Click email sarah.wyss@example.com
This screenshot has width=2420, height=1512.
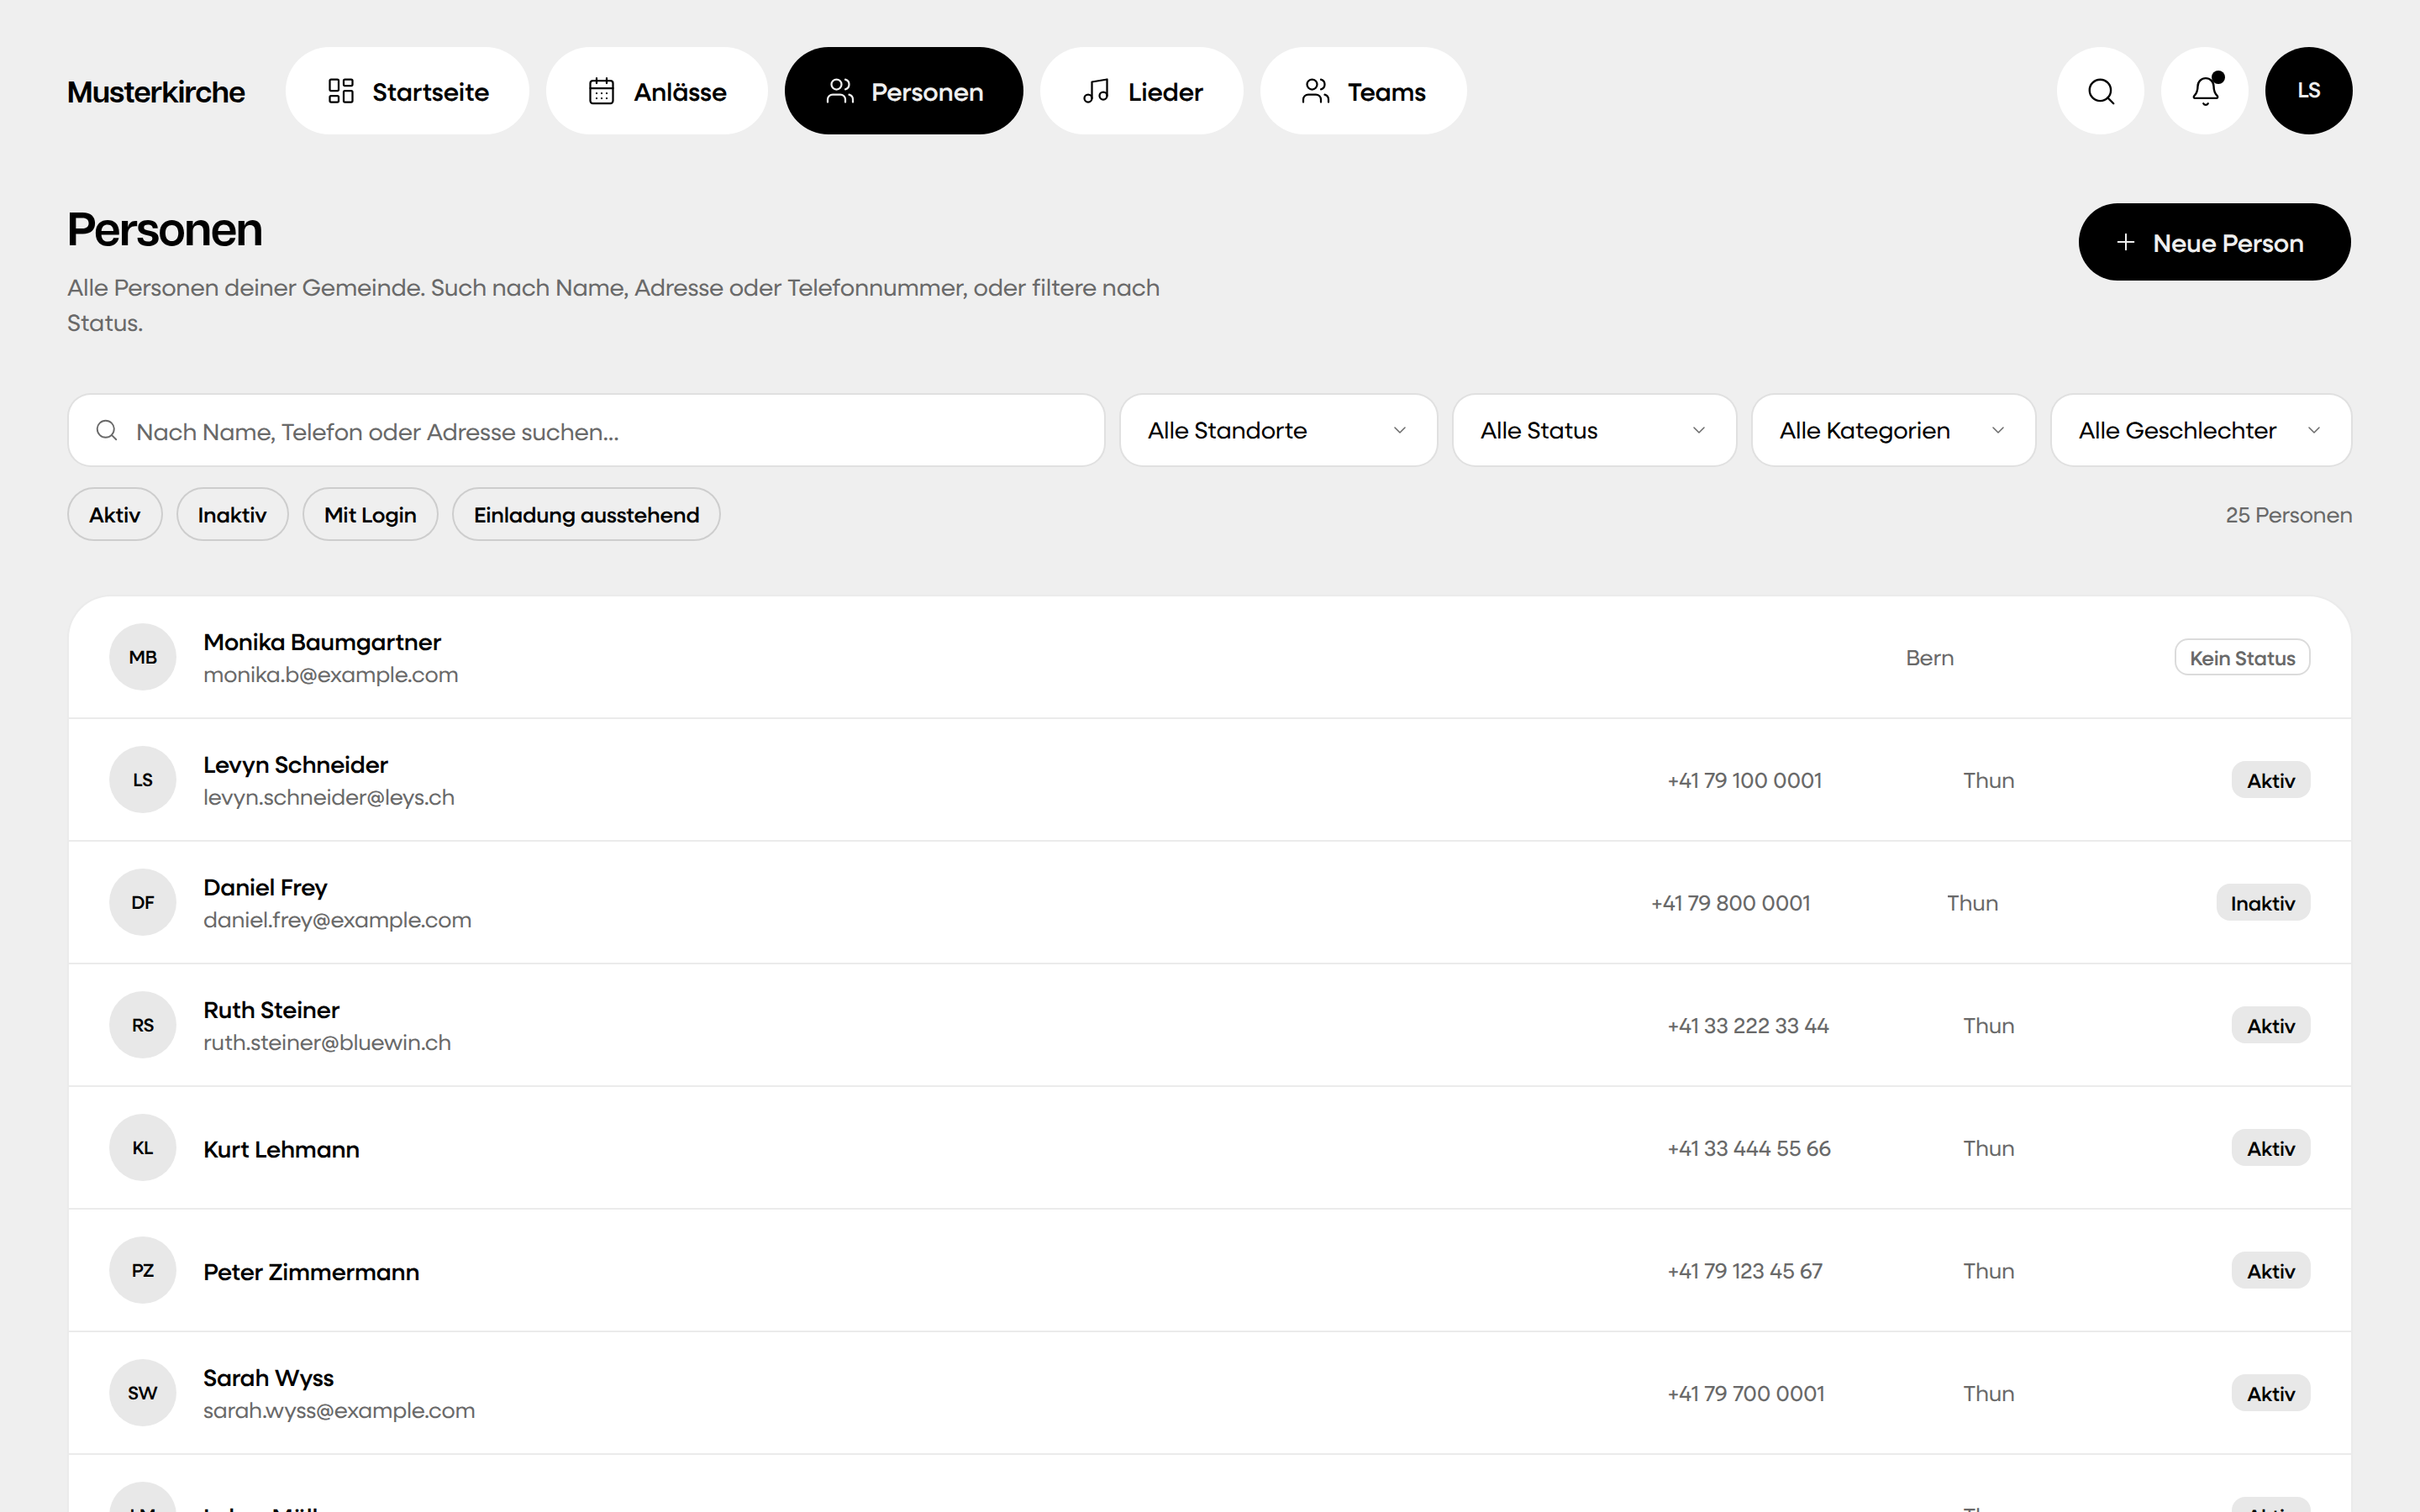tap(339, 1410)
